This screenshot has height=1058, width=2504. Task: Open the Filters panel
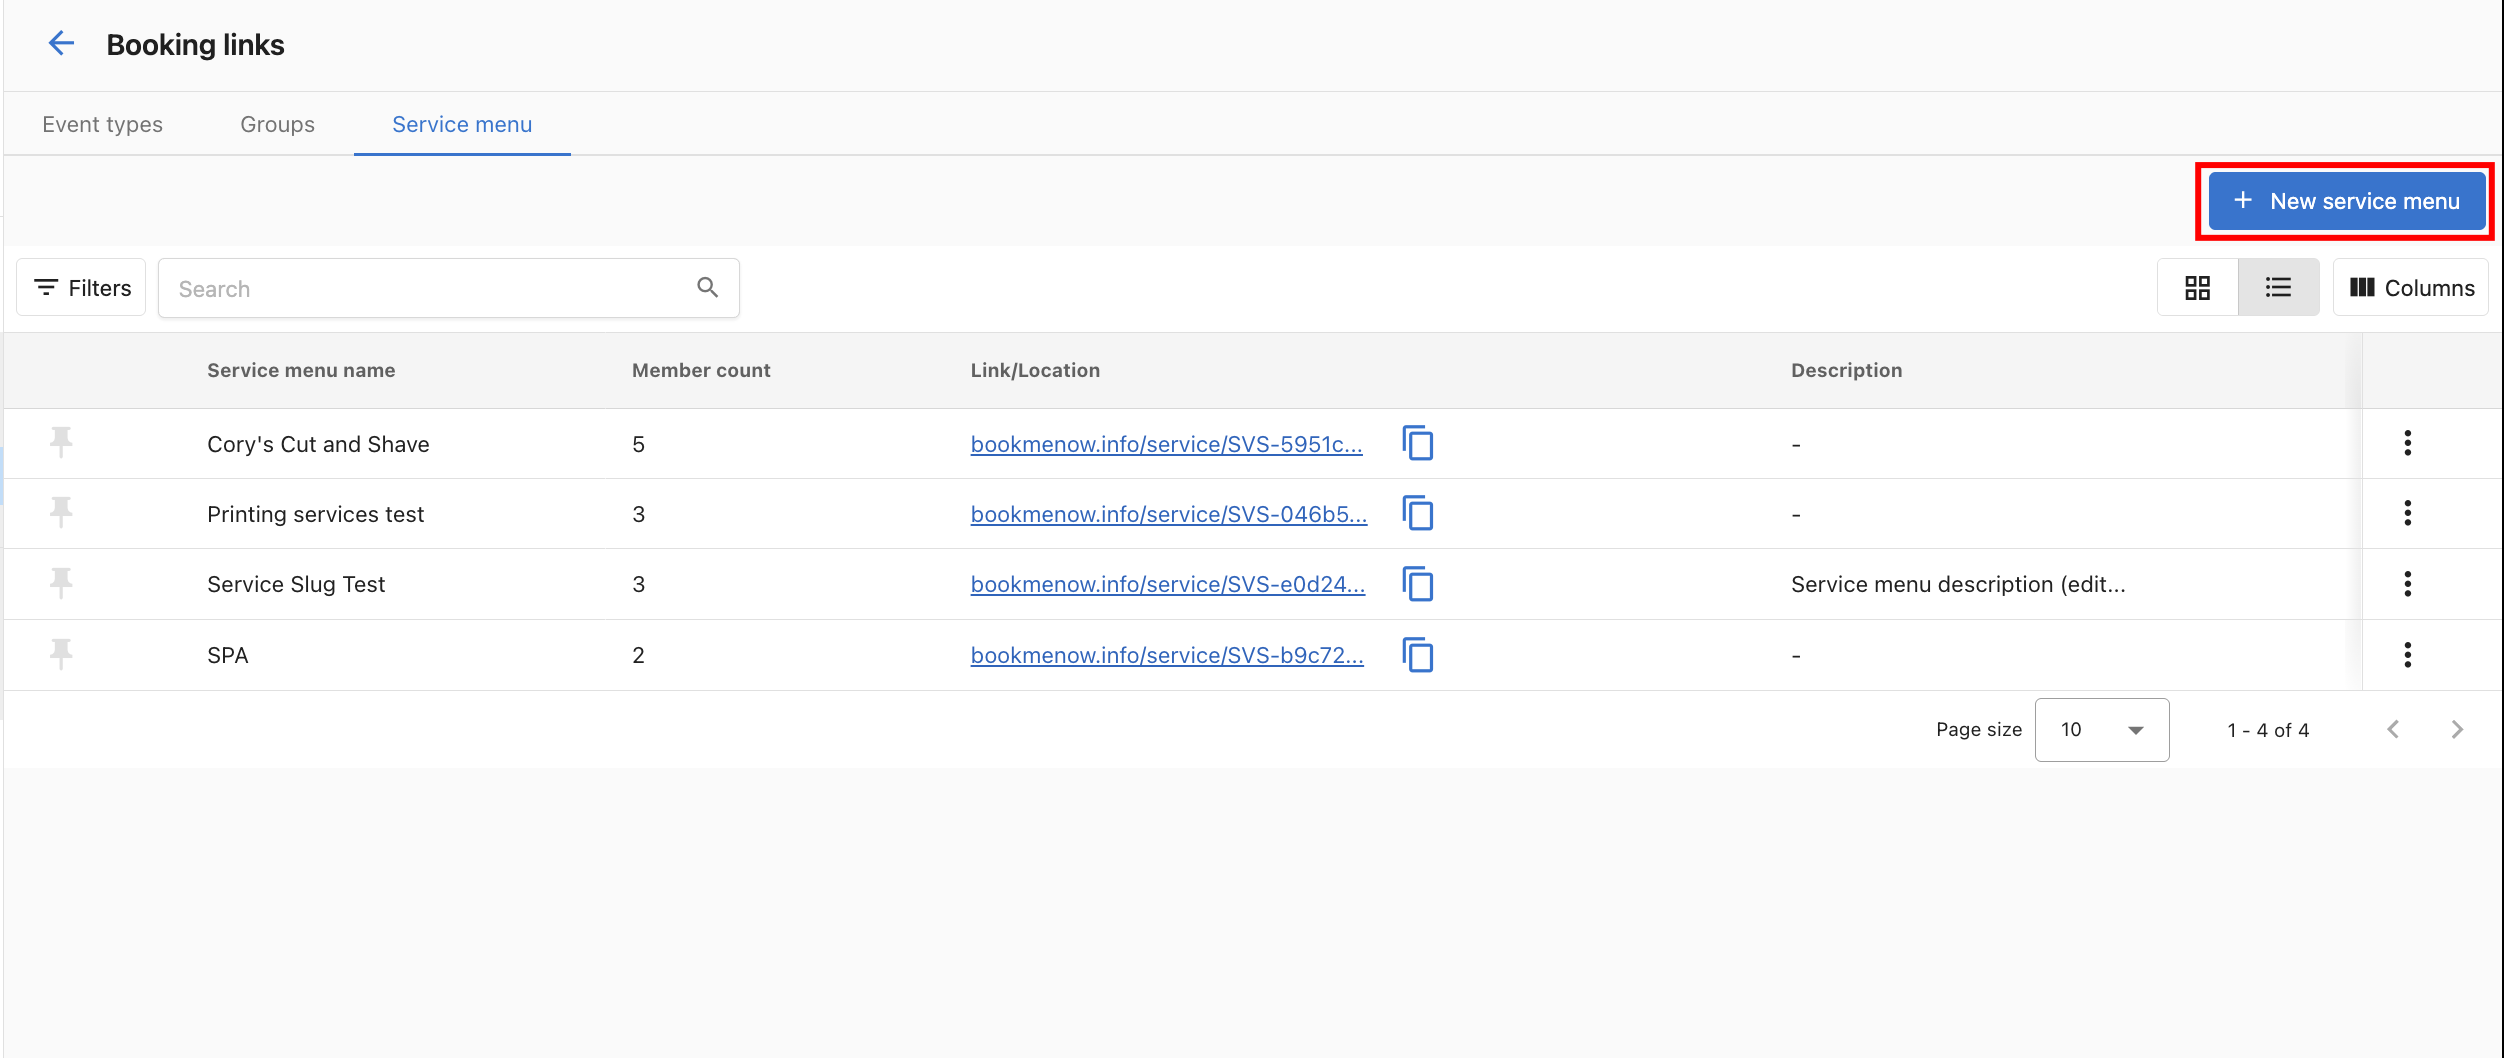[x=80, y=287]
